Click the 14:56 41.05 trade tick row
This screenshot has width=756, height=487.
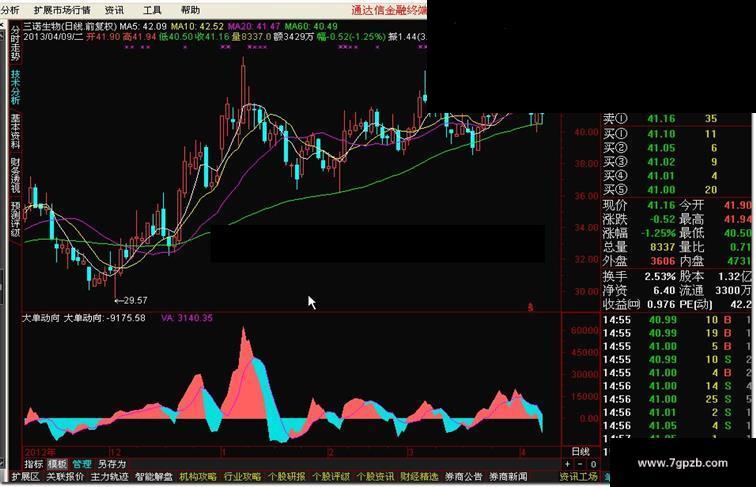tap(677, 426)
